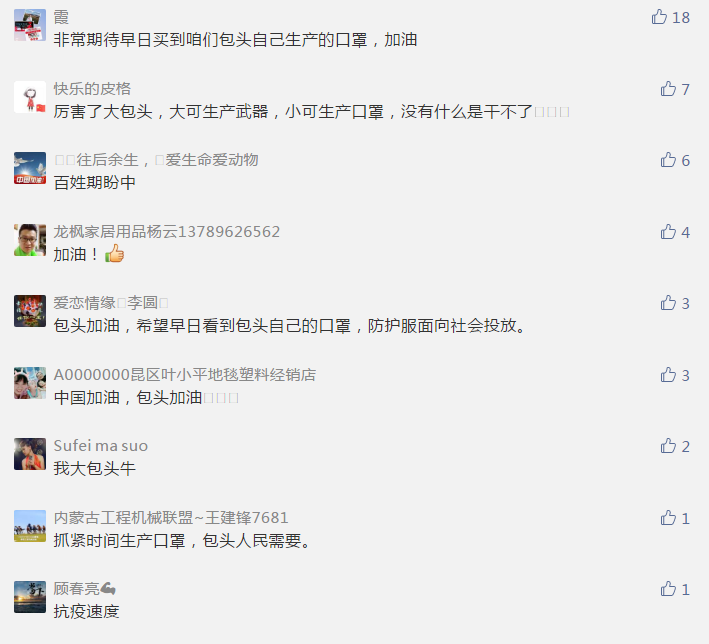709x644 pixels.
Task: Like the 抓紧时间生产口罩 comment
Action: (668, 518)
